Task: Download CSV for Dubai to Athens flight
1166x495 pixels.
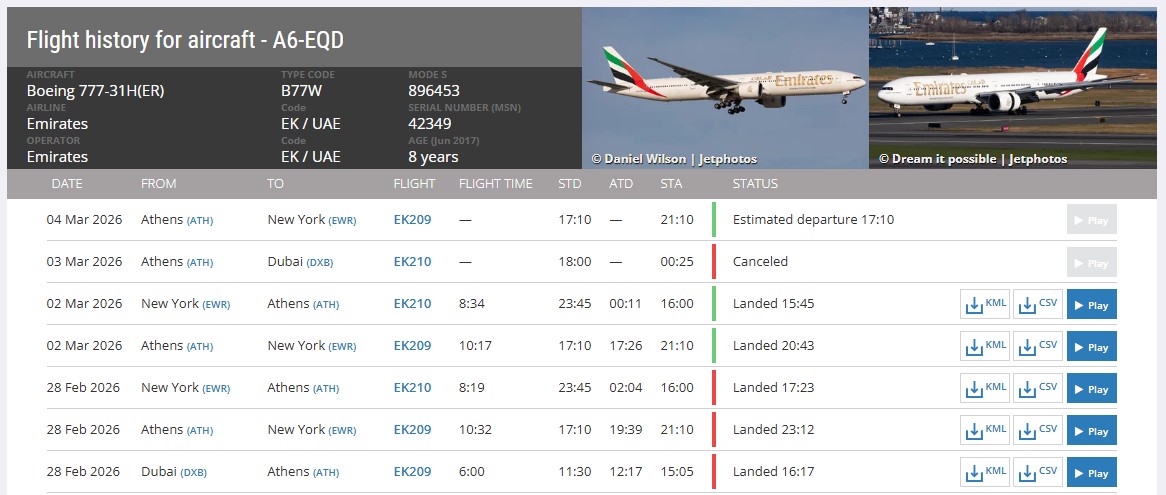Action: pos(1038,472)
